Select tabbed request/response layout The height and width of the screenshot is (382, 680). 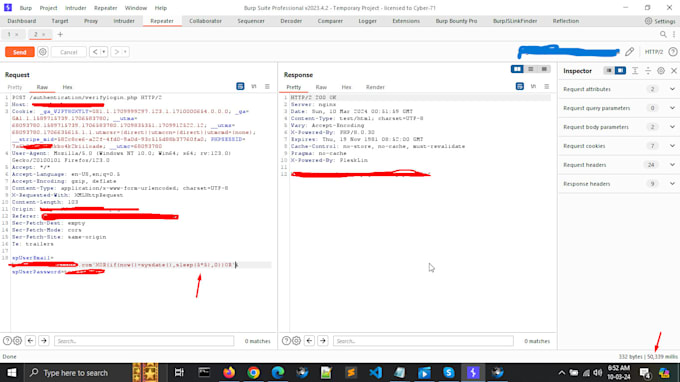(544, 69)
